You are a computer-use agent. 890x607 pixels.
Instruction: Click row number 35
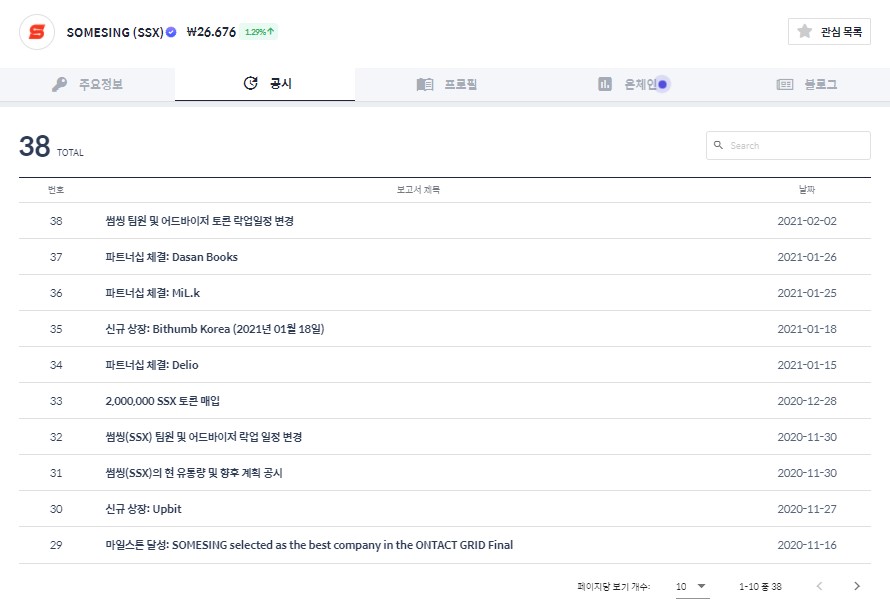(x=56, y=329)
